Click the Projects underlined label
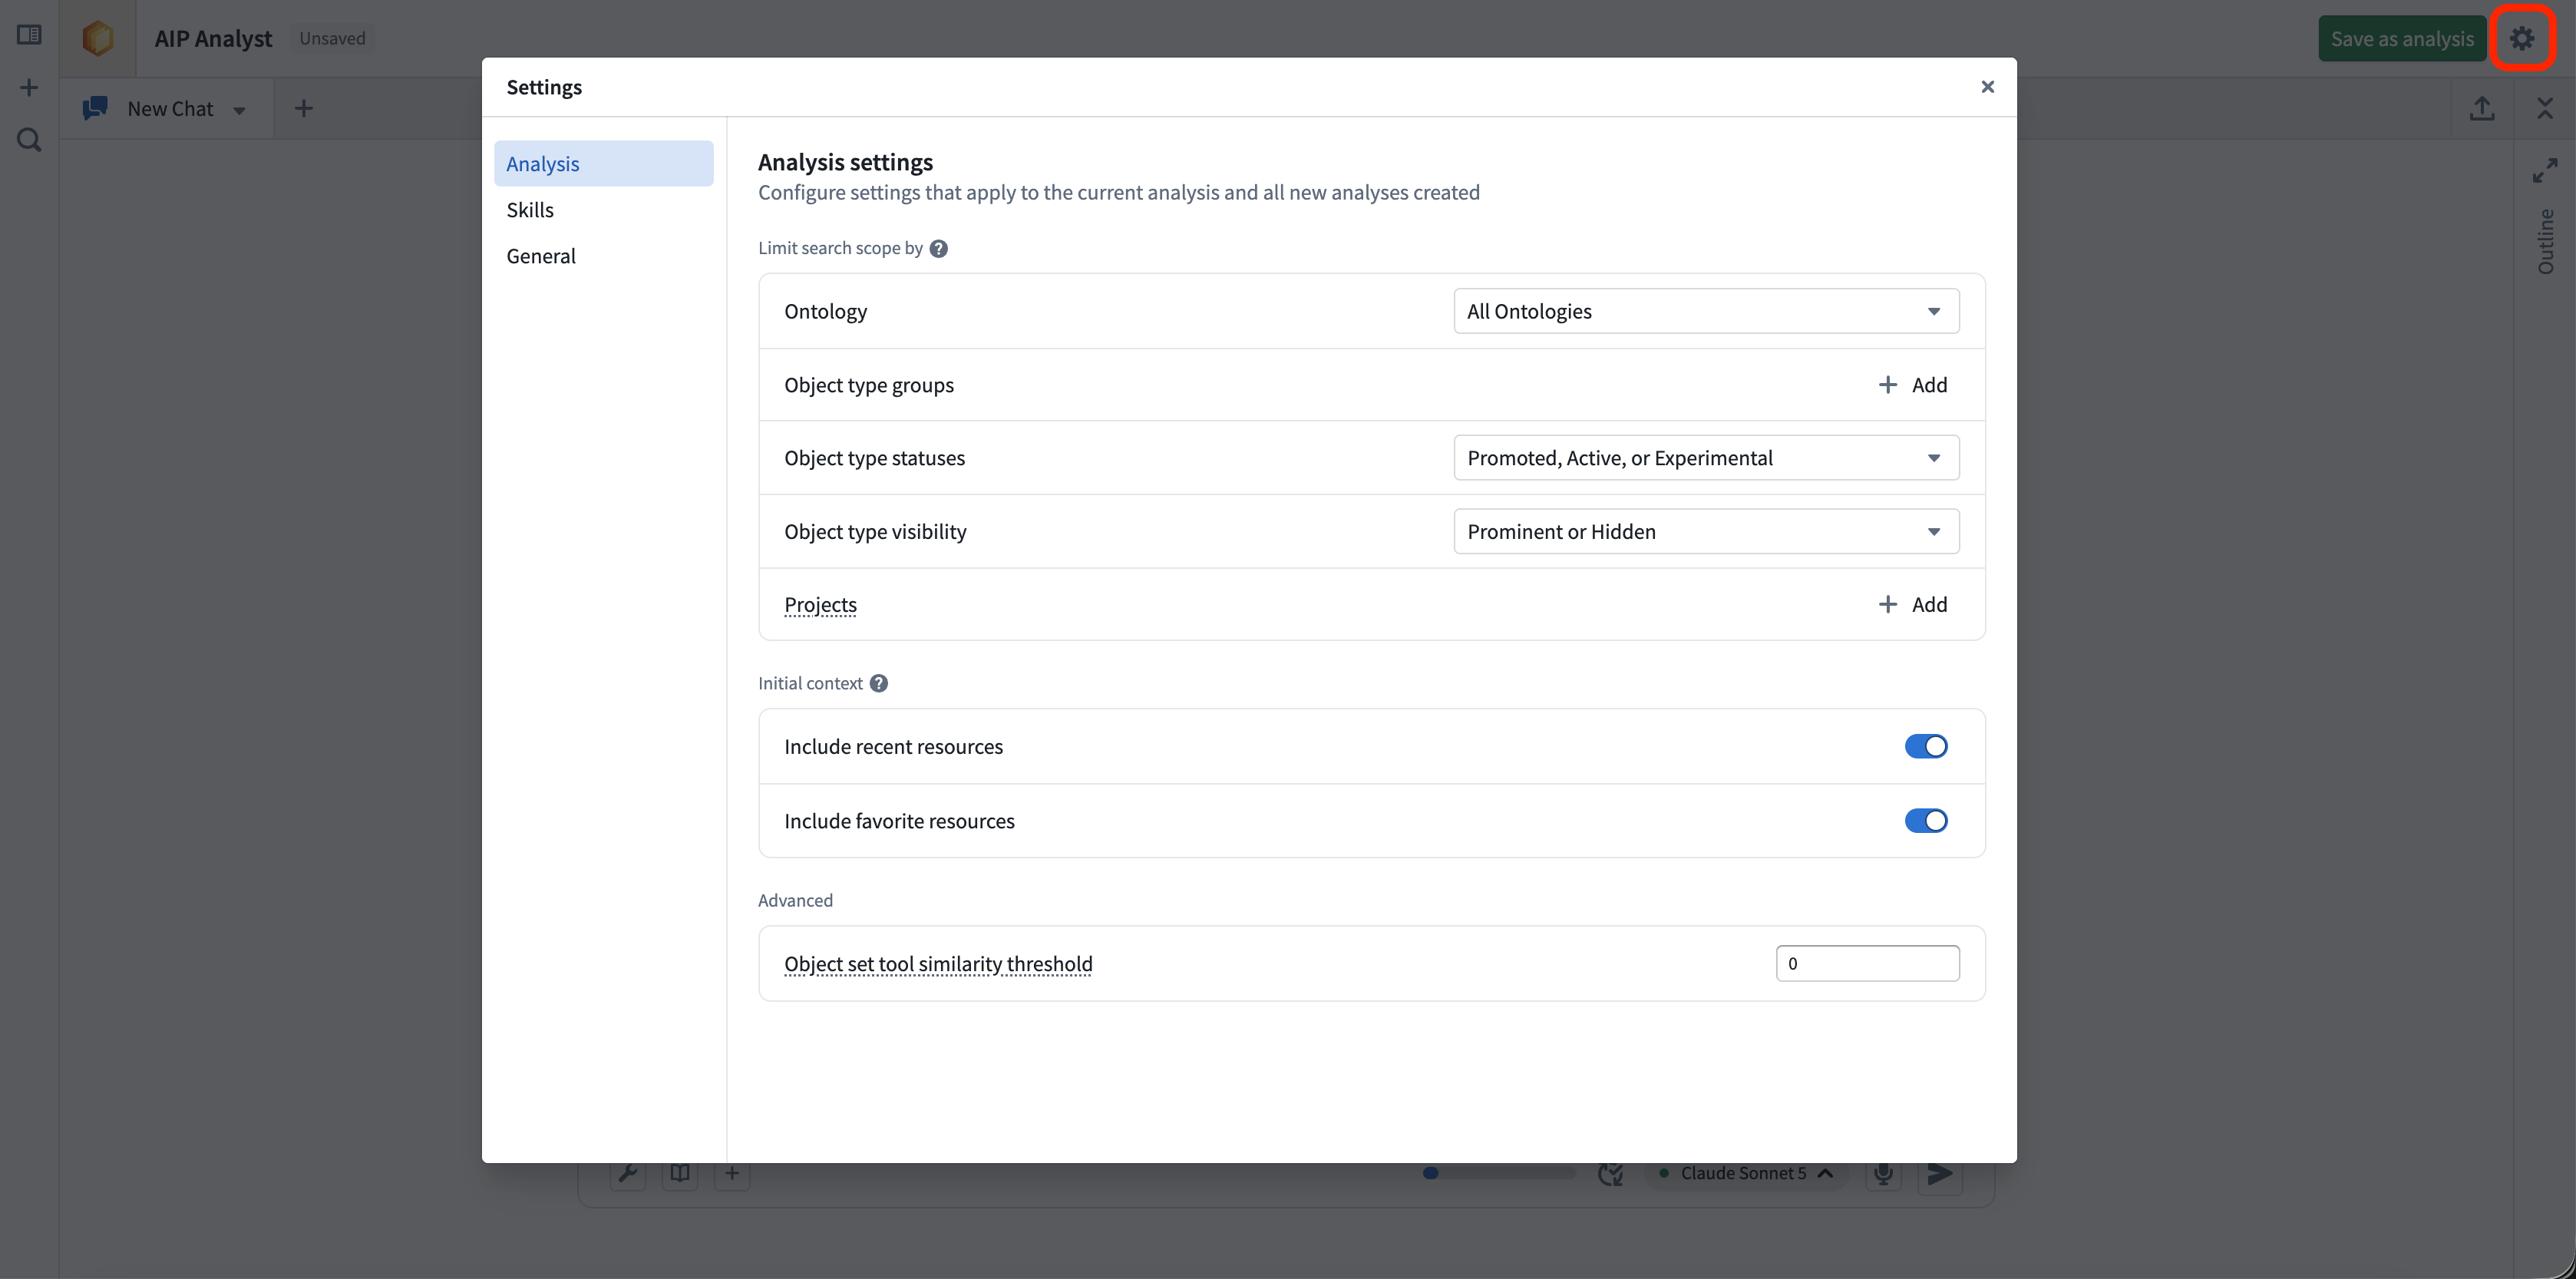This screenshot has height=1279, width=2576. point(820,604)
